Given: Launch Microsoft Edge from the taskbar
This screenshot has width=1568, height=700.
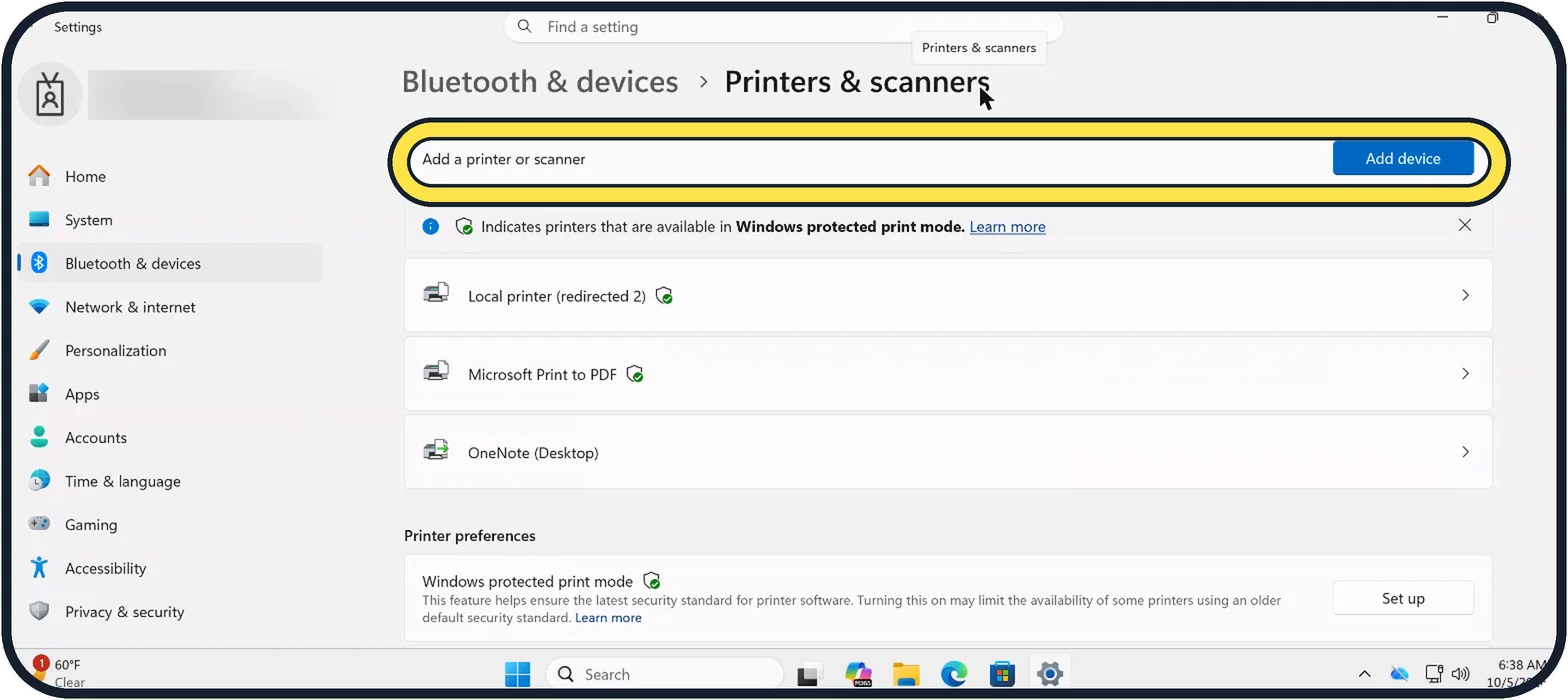Looking at the screenshot, I should click(x=954, y=674).
